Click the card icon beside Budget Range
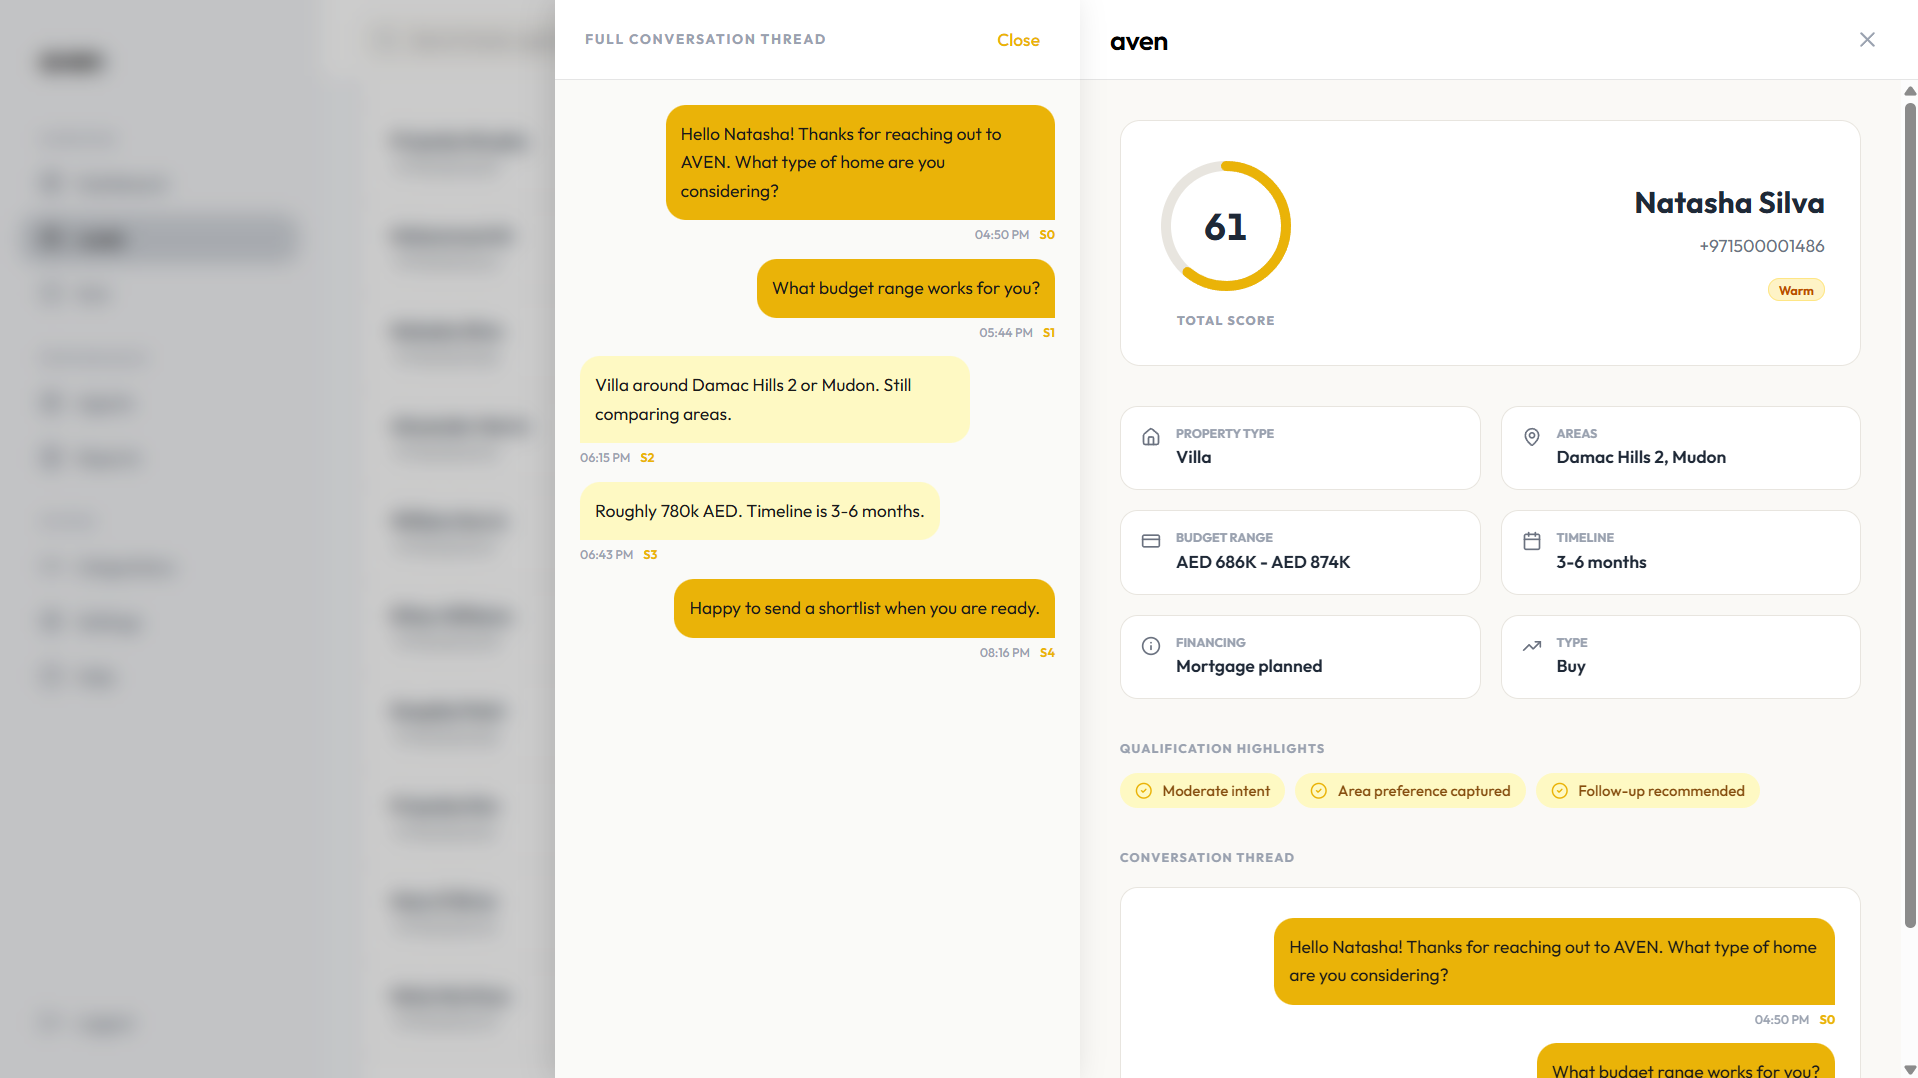This screenshot has width=1918, height=1078. pyautogui.click(x=1151, y=541)
